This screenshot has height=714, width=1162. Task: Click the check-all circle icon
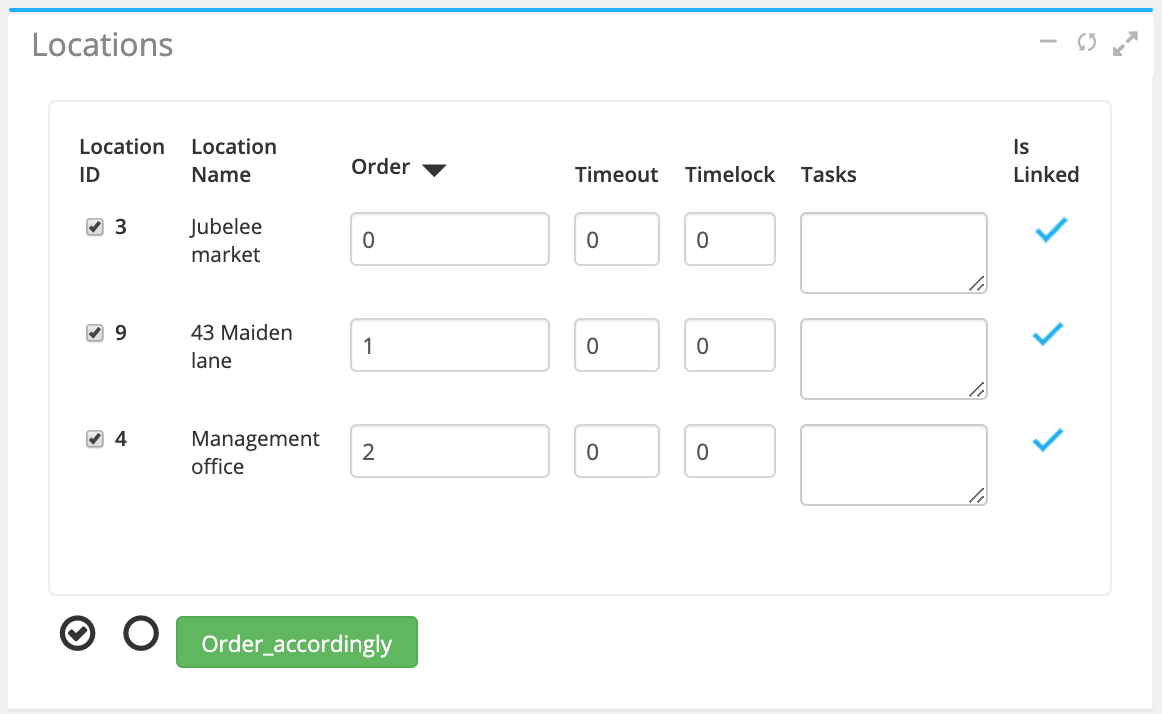(78, 633)
